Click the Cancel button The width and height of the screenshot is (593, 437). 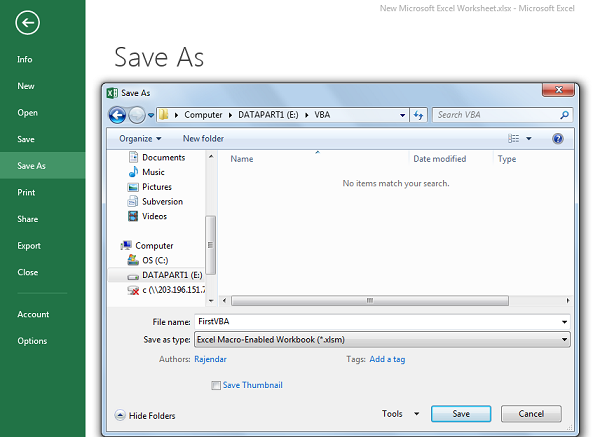coord(531,414)
